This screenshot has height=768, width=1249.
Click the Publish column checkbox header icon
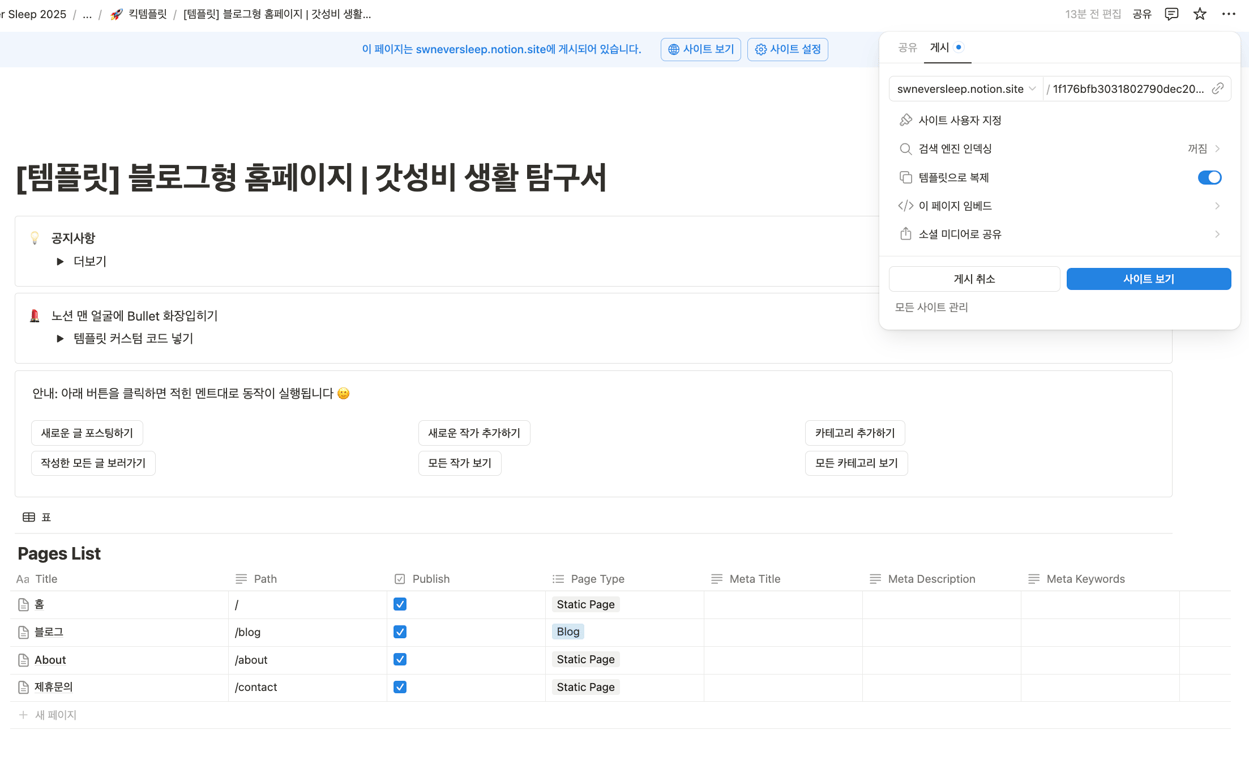400,579
